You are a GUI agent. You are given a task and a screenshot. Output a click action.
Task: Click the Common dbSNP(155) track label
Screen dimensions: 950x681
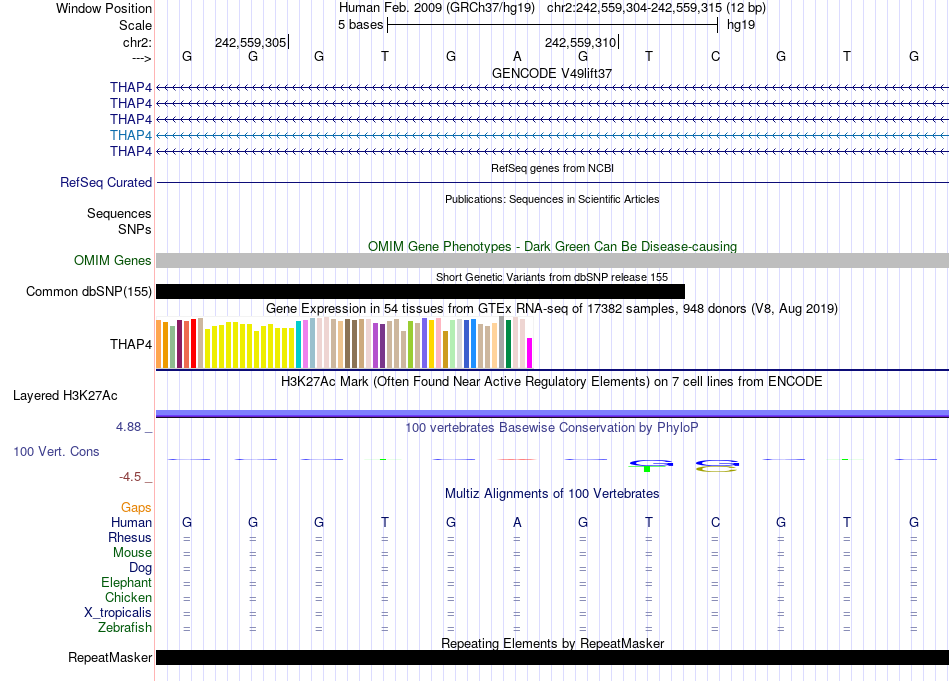(89, 291)
